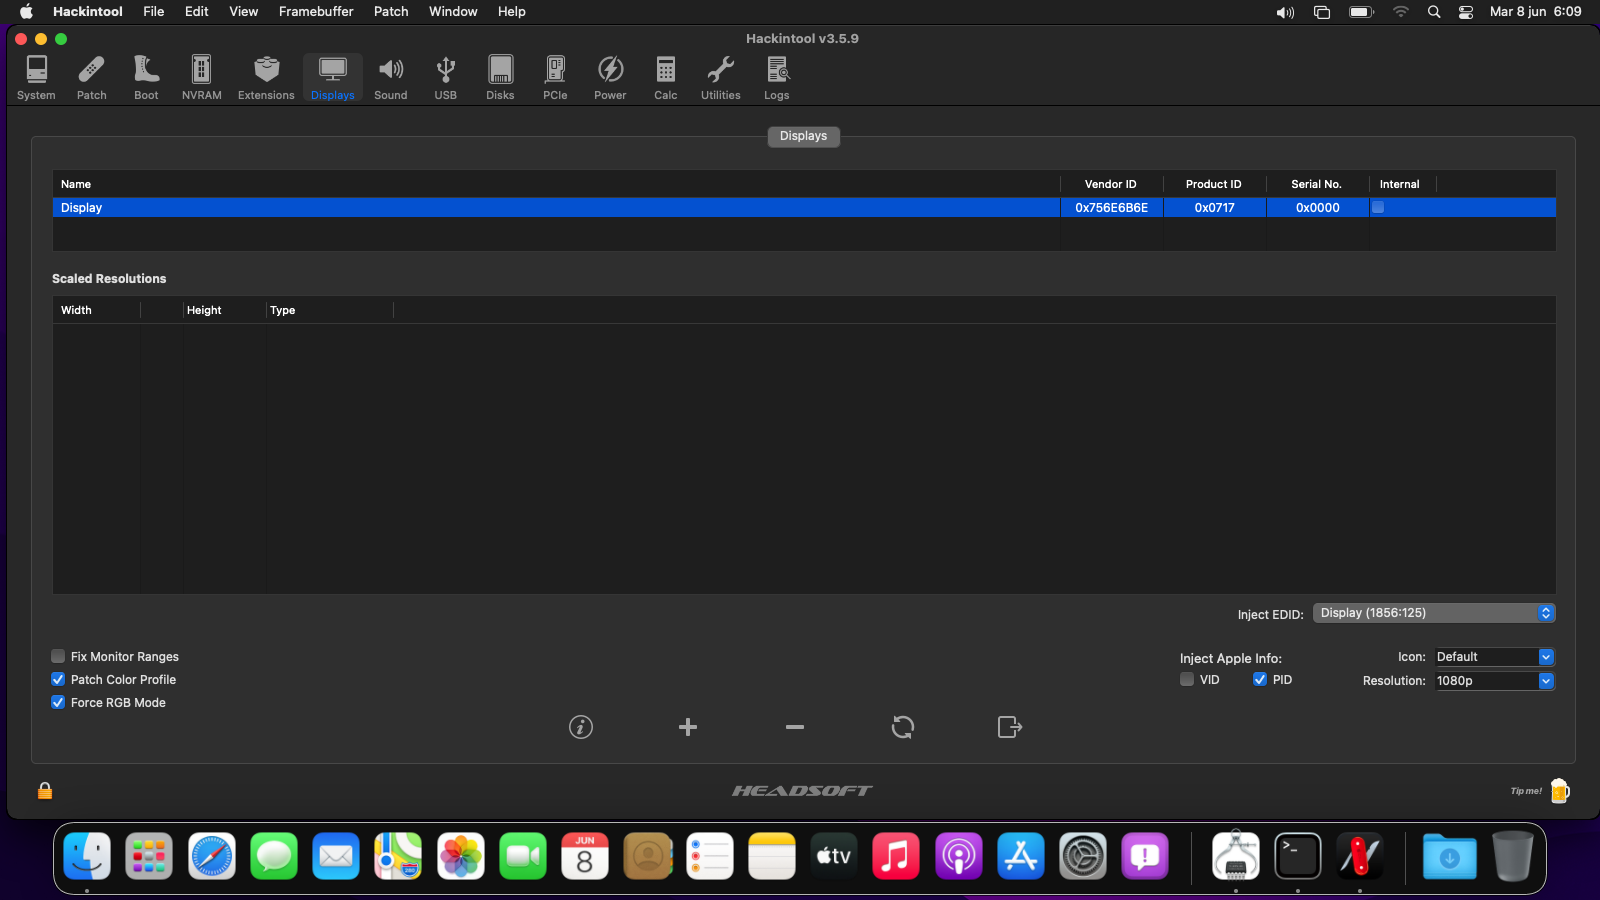Open the View menu
The height and width of the screenshot is (900, 1600).
244,12
